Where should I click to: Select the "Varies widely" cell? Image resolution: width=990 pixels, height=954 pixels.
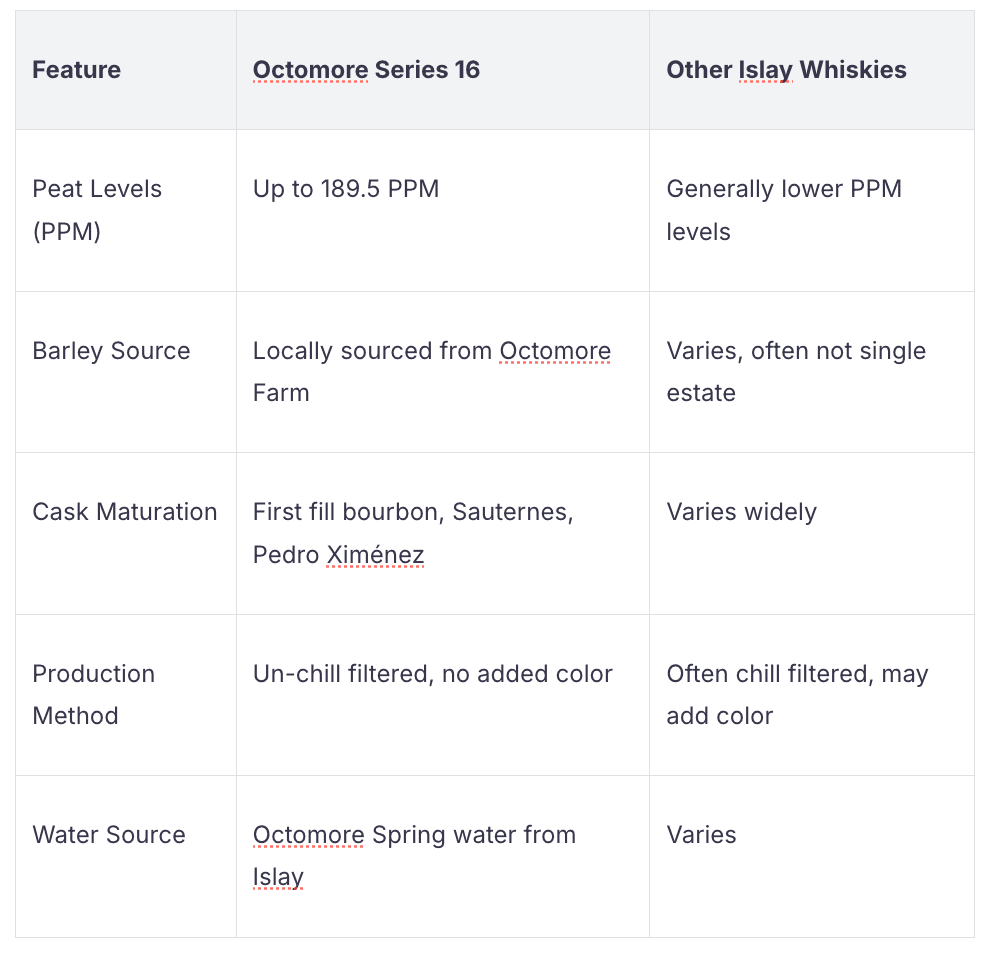pyautogui.click(x=741, y=512)
